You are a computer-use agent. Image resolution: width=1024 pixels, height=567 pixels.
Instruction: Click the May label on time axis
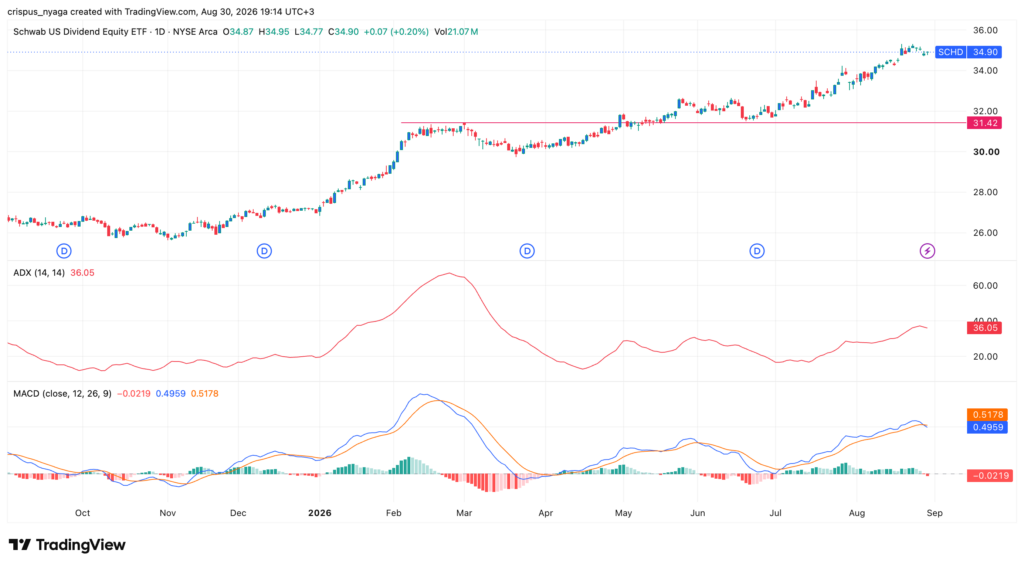point(624,513)
